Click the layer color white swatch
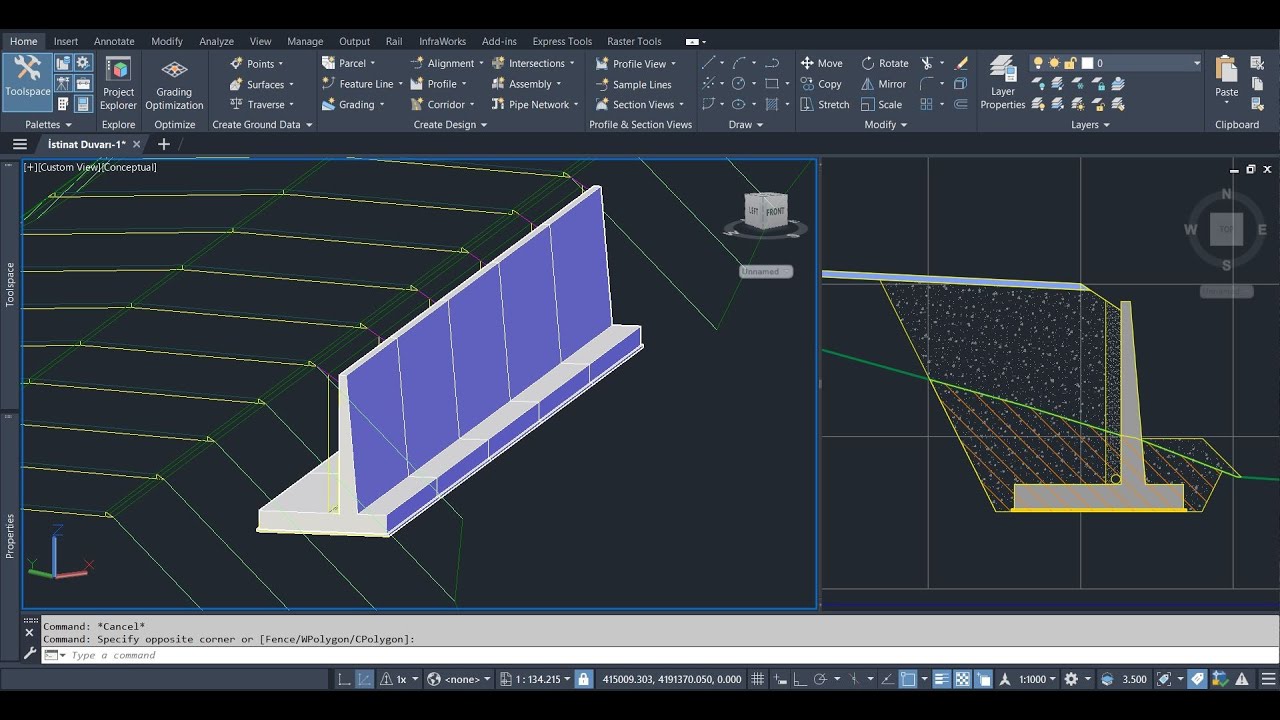The height and width of the screenshot is (720, 1280). (1087, 63)
